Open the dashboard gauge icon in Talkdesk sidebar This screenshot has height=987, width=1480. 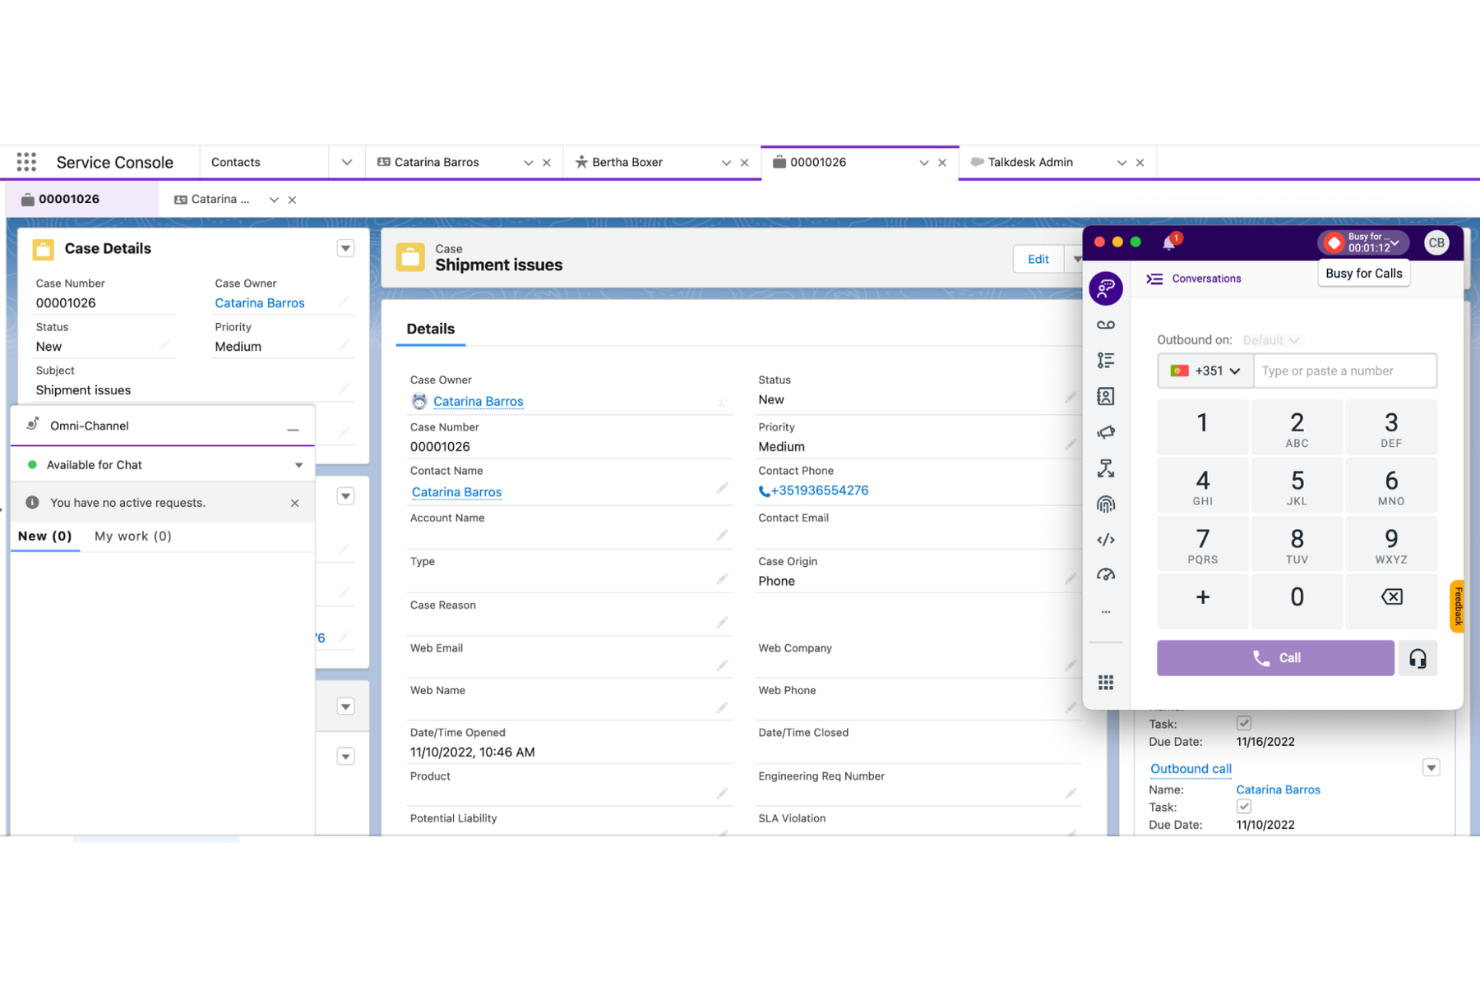(1106, 574)
